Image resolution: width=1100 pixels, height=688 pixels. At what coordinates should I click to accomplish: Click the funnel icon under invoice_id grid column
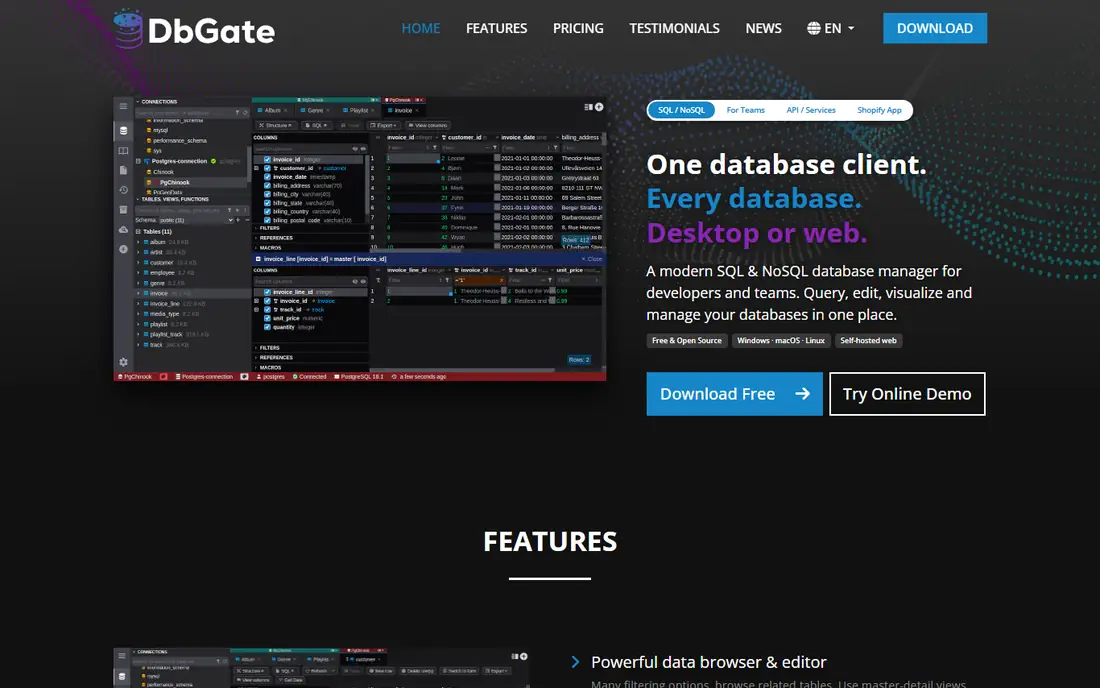pyautogui.click(x=435, y=147)
